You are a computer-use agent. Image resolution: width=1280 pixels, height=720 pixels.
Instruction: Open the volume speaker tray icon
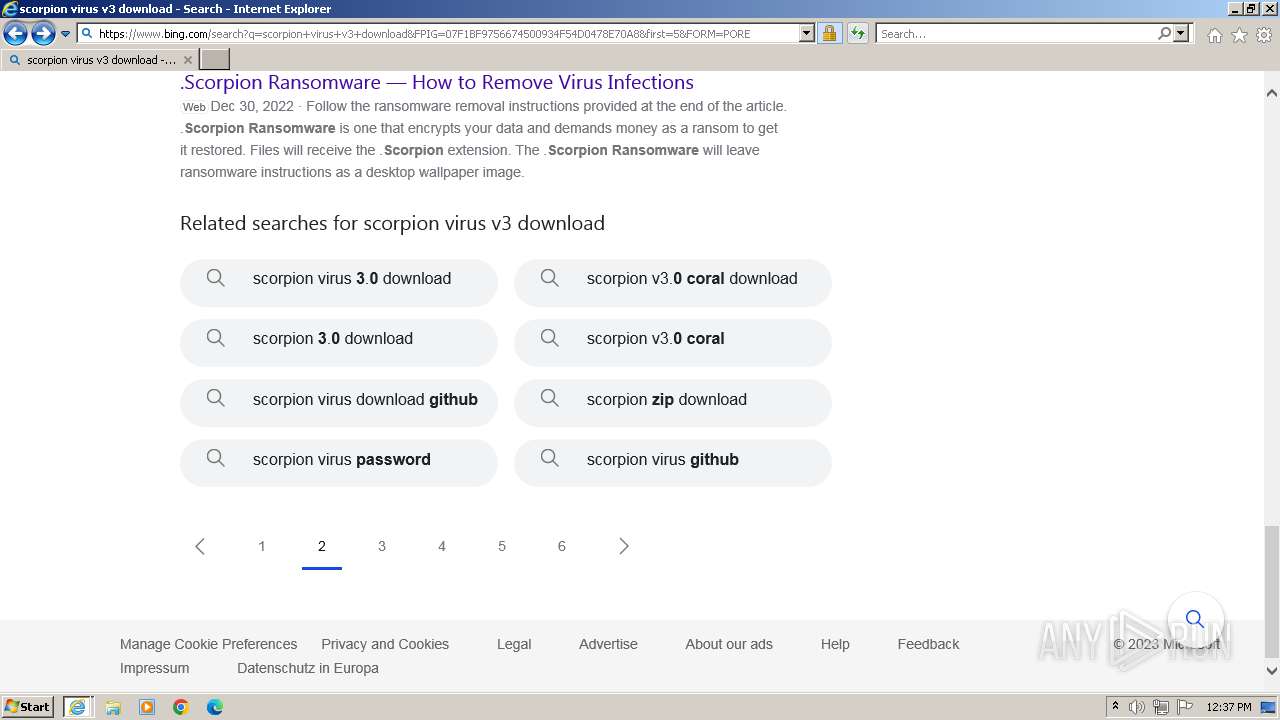coord(1137,707)
